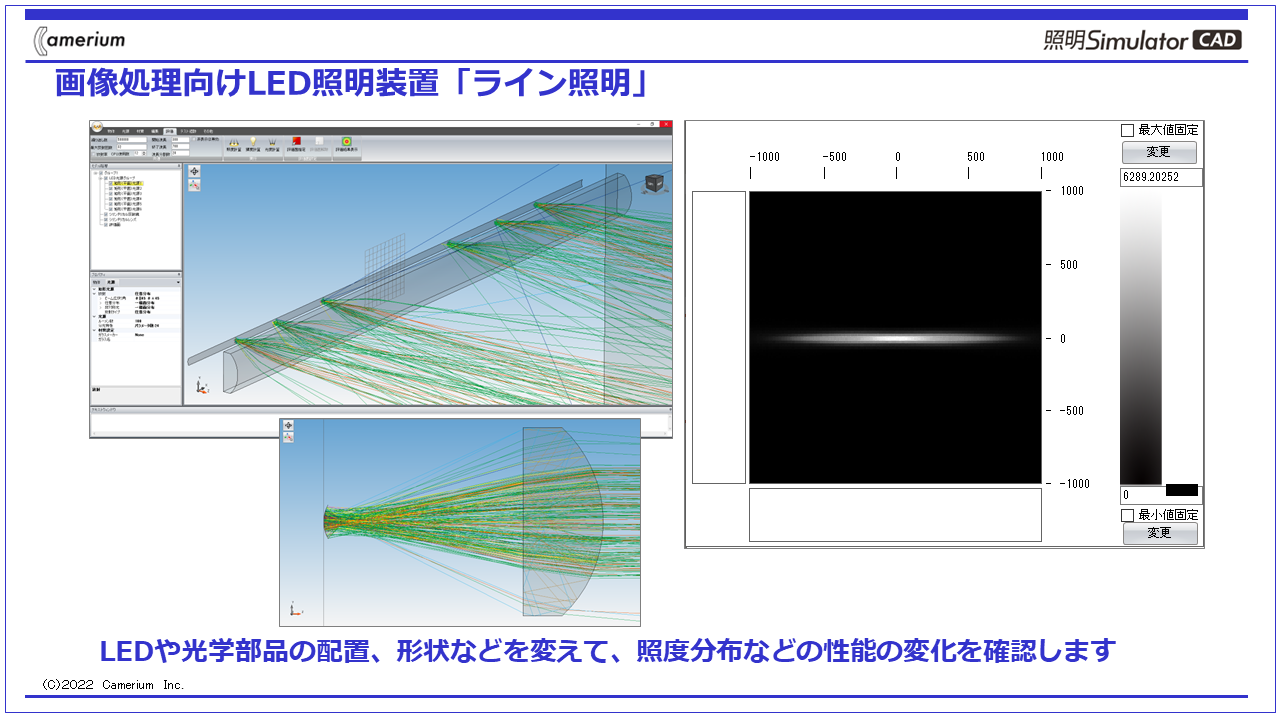Click the maximum value field showing 6289.20252

coord(1161,178)
